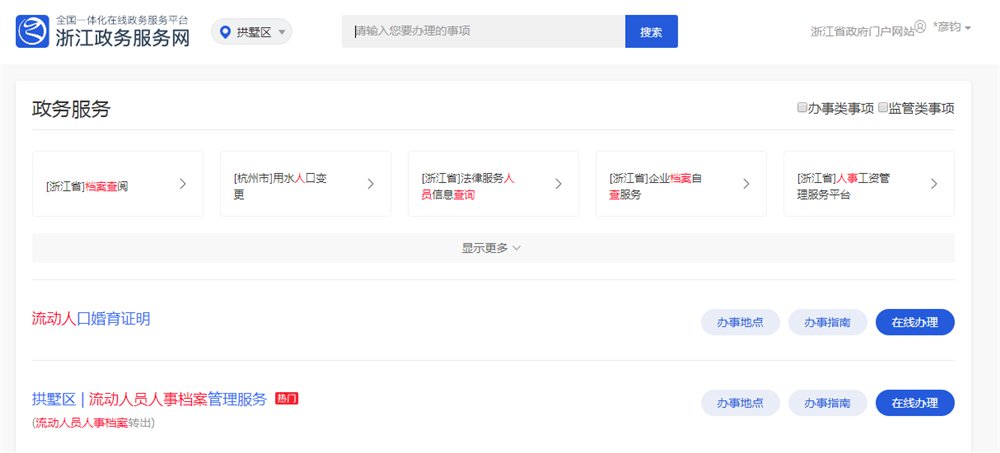Open the 拱墅区 region dropdown
1000x453 pixels.
pos(252,32)
